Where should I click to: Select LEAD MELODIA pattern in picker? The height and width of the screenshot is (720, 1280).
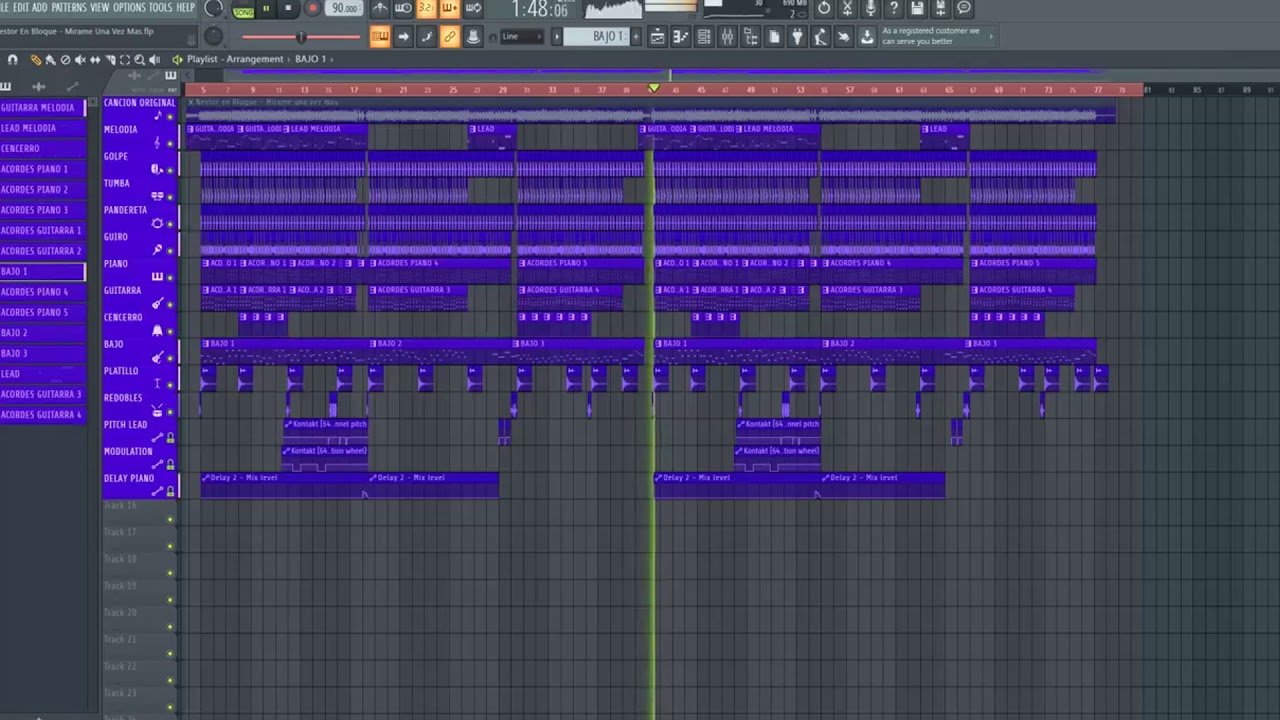coord(42,128)
